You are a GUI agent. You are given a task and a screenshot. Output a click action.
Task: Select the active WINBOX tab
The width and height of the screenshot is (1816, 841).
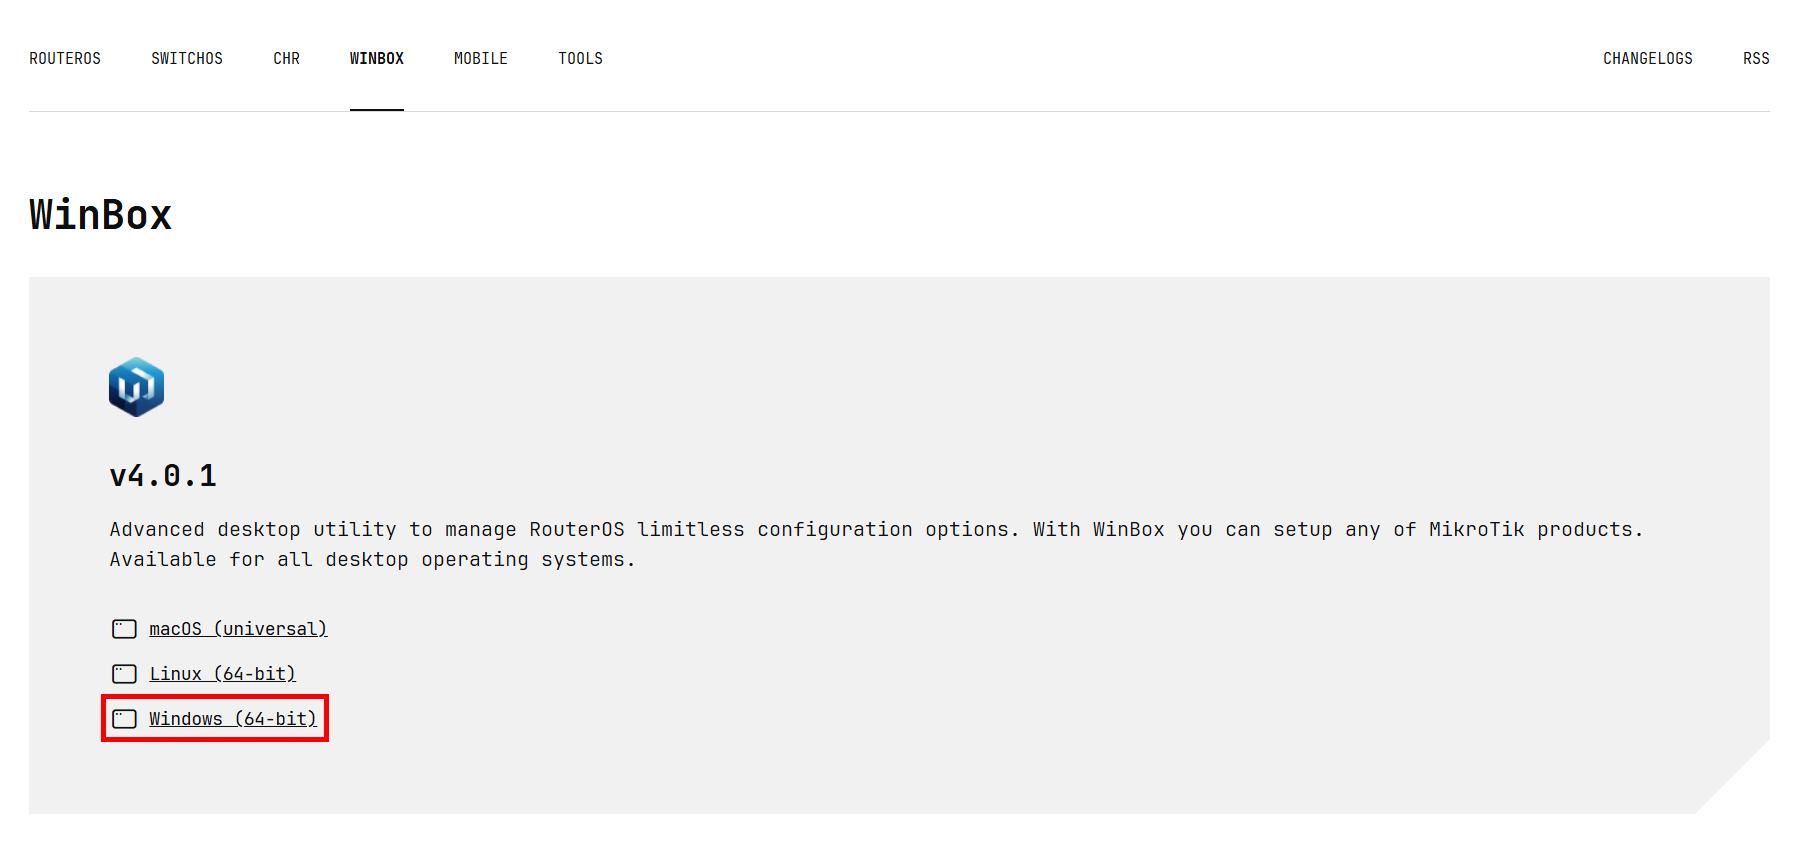[376, 59]
